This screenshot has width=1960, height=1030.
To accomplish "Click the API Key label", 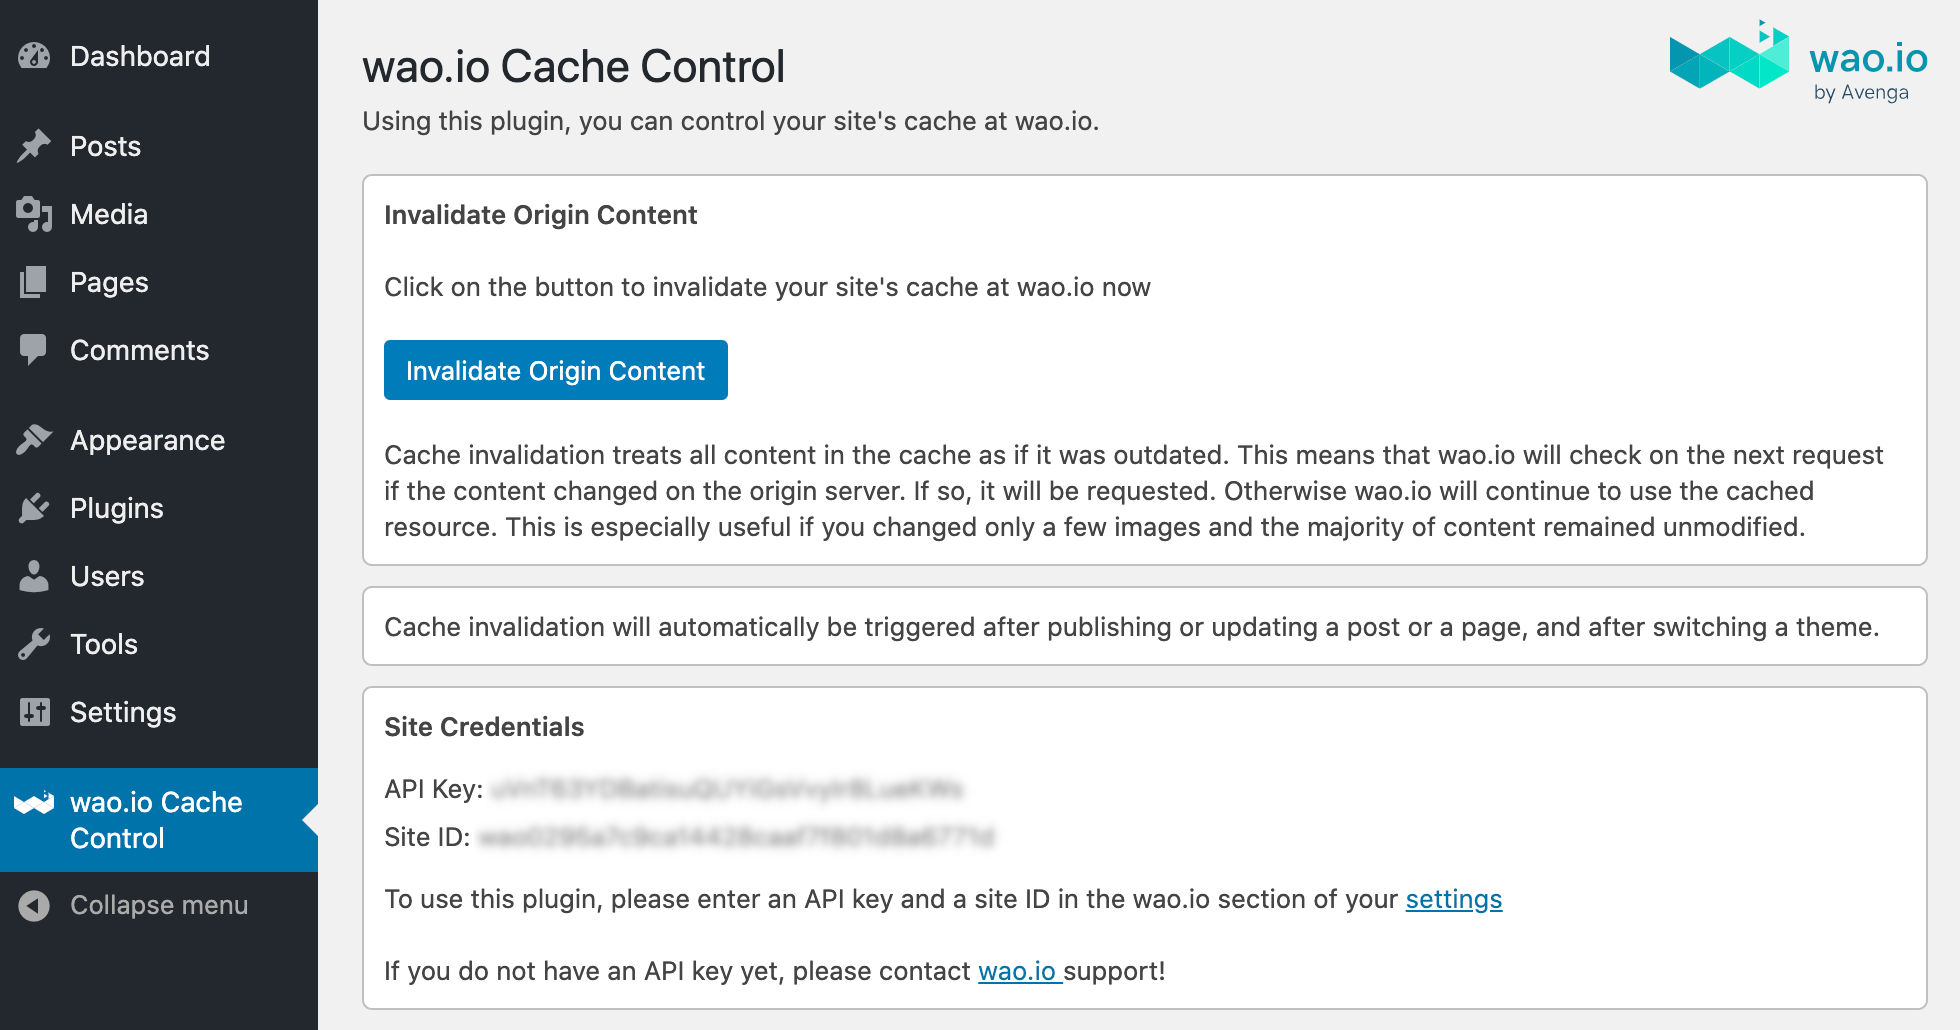I will point(434,789).
